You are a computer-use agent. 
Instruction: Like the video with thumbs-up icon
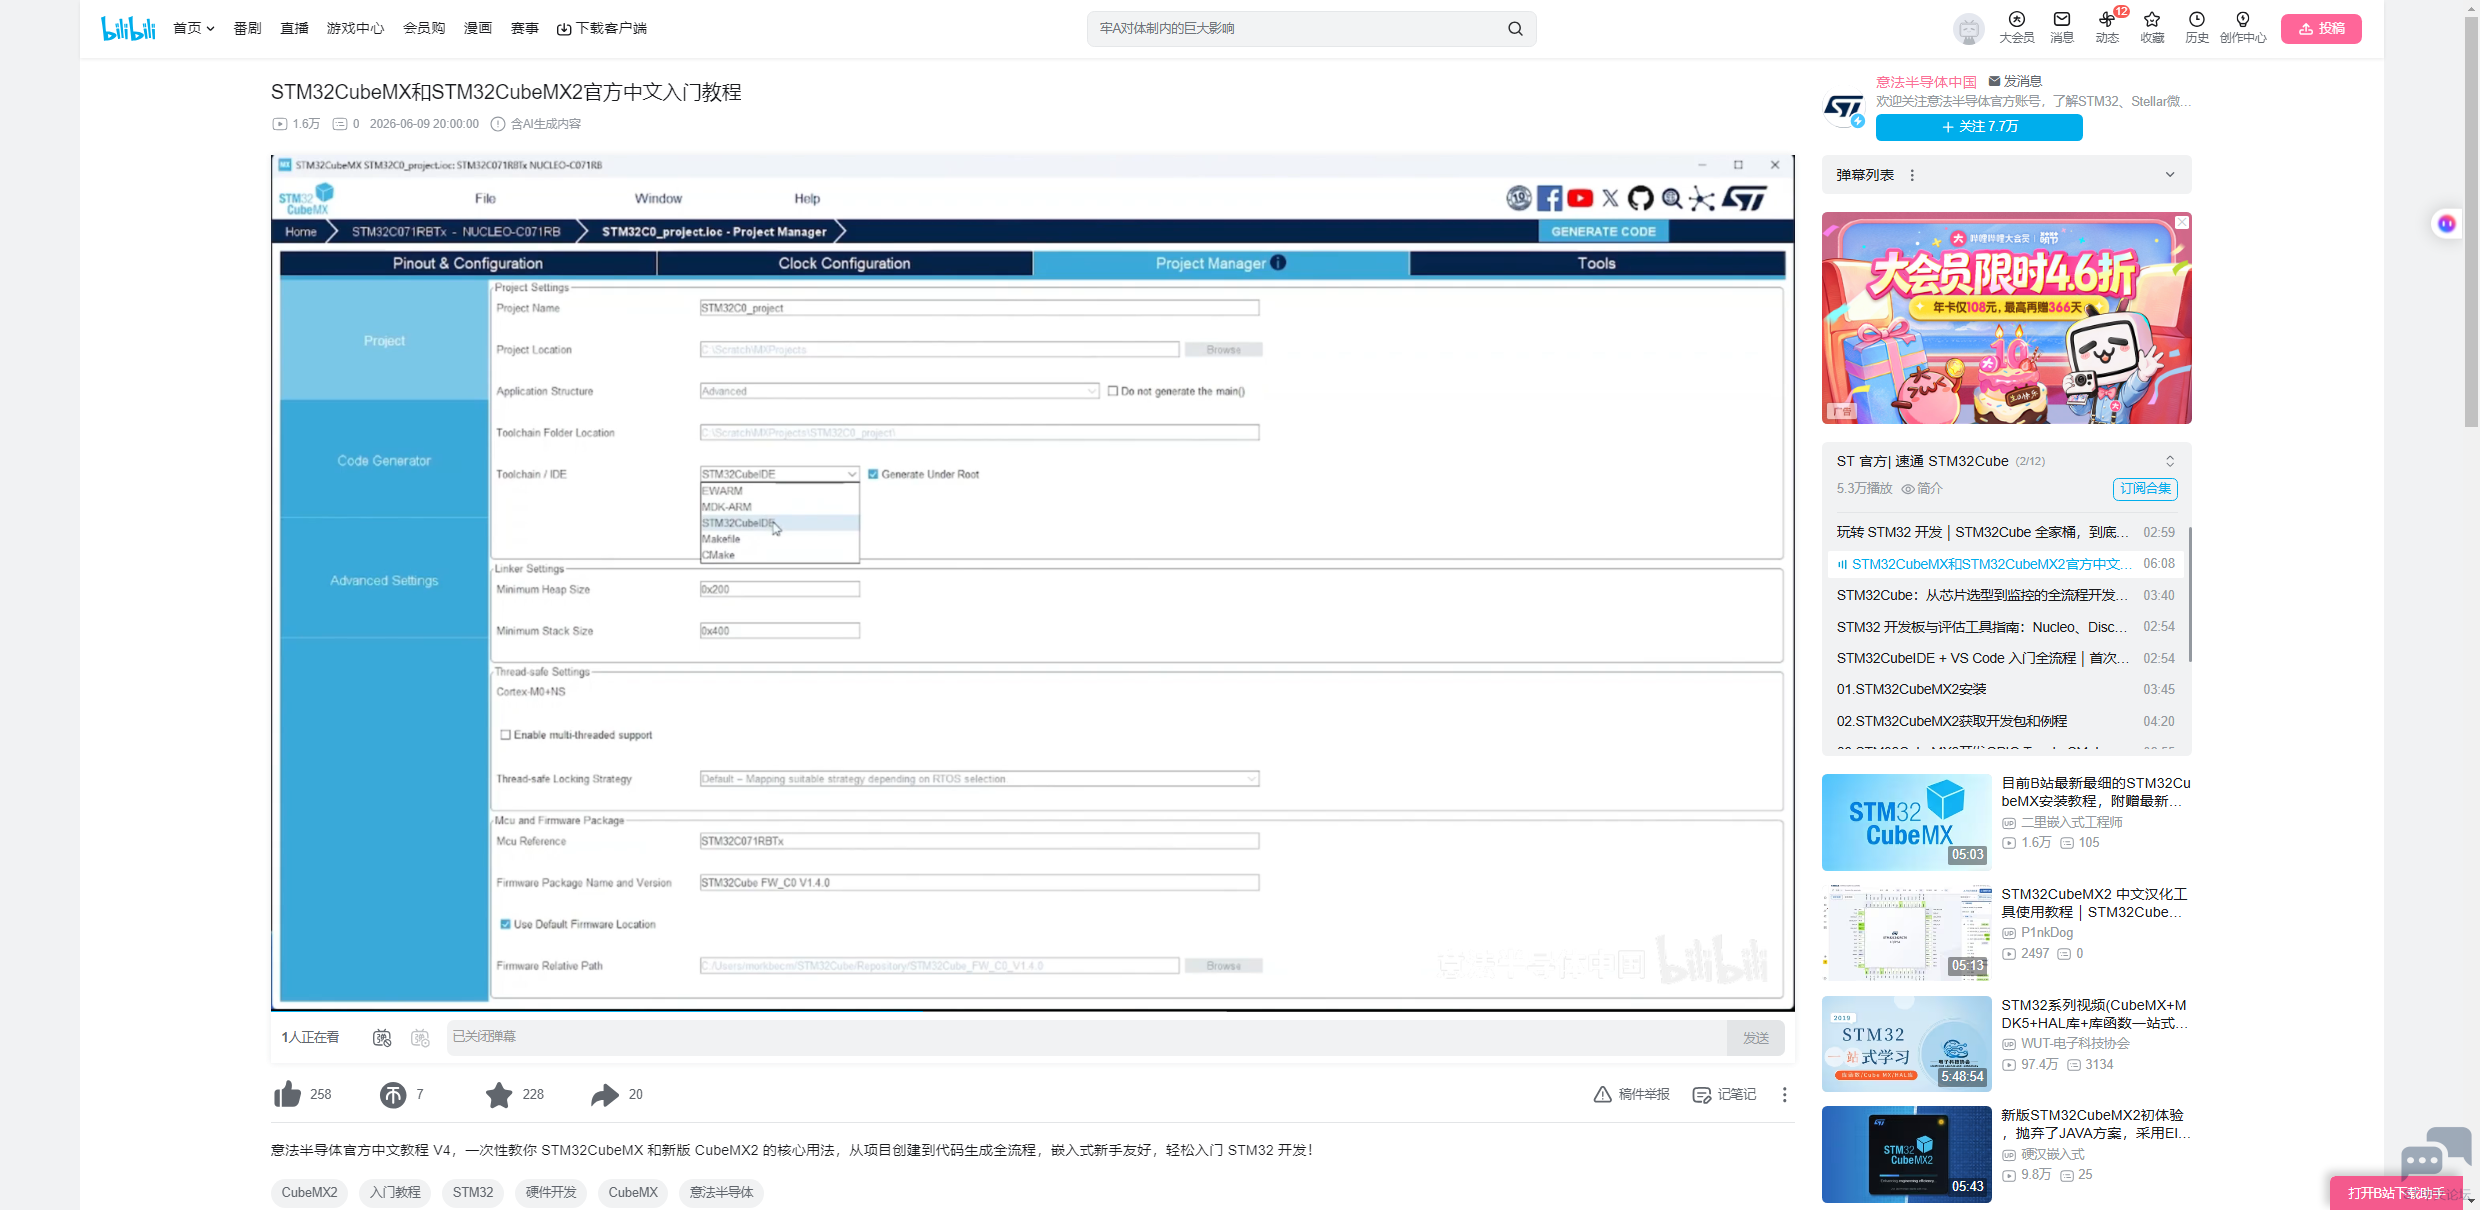click(x=288, y=1094)
